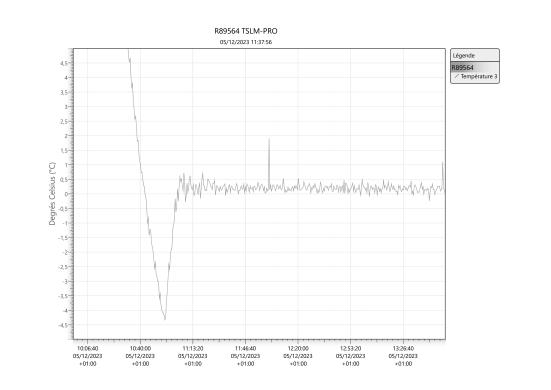The image size is (551, 390).
Task: Click the 13:26:40 time axis label
Action: [x=403, y=349]
